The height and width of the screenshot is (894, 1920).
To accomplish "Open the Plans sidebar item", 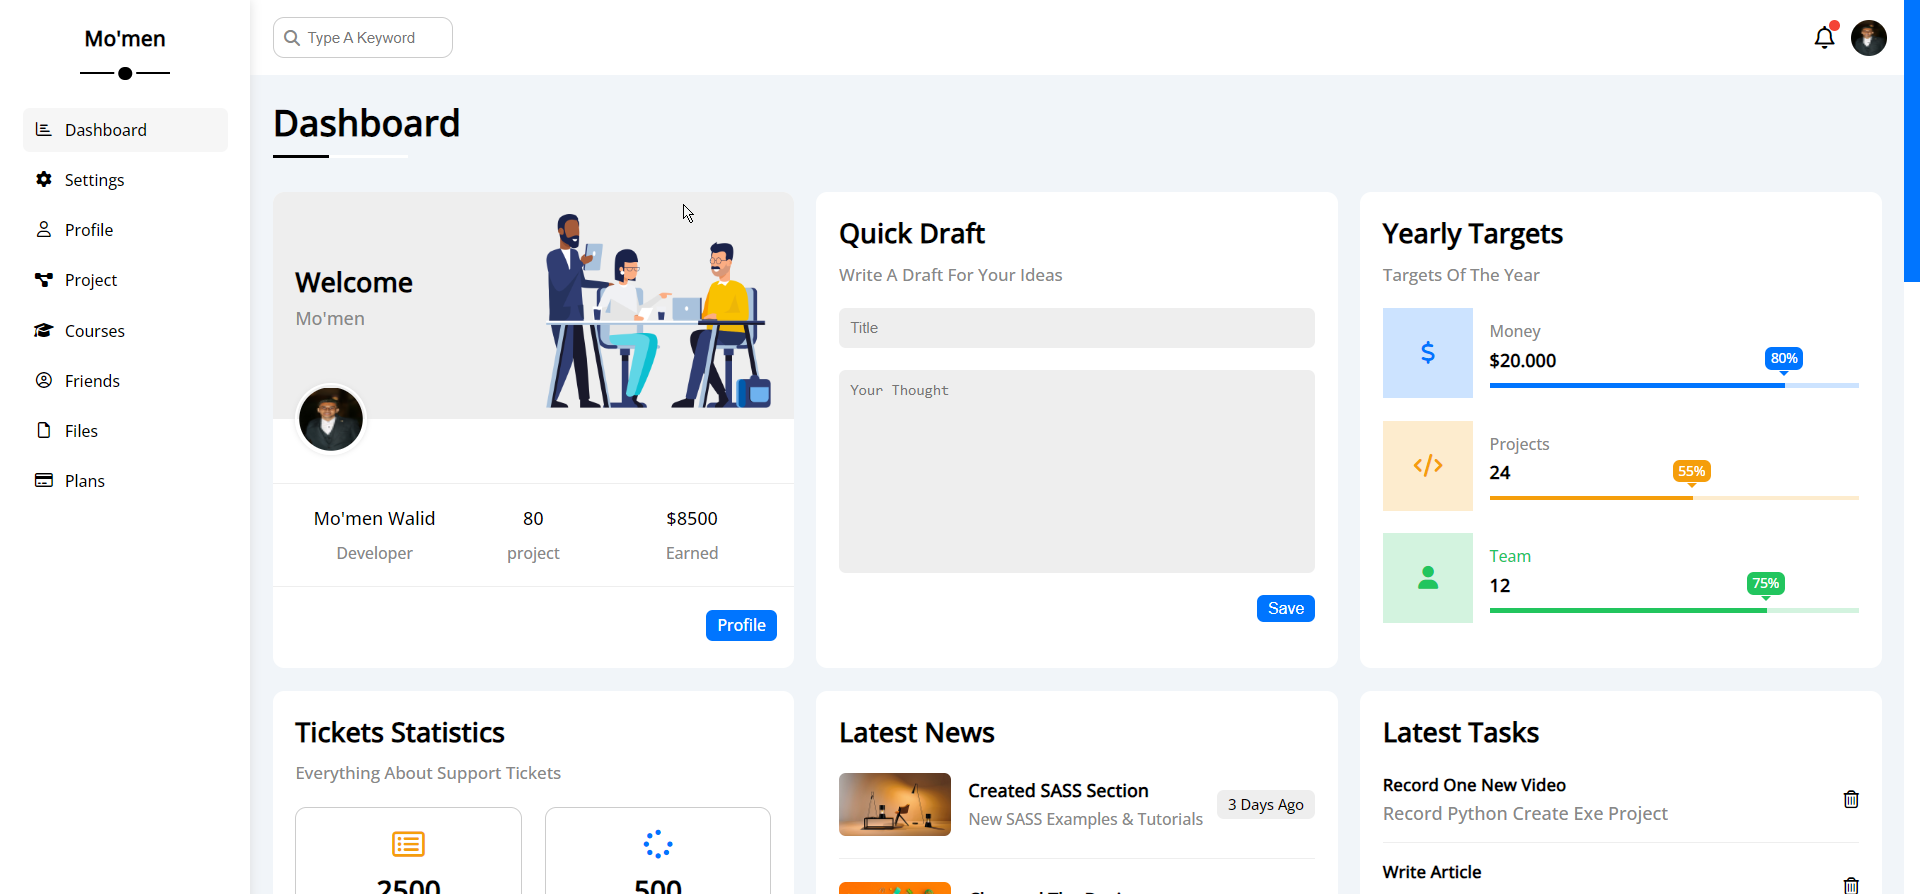I will click(84, 481).
